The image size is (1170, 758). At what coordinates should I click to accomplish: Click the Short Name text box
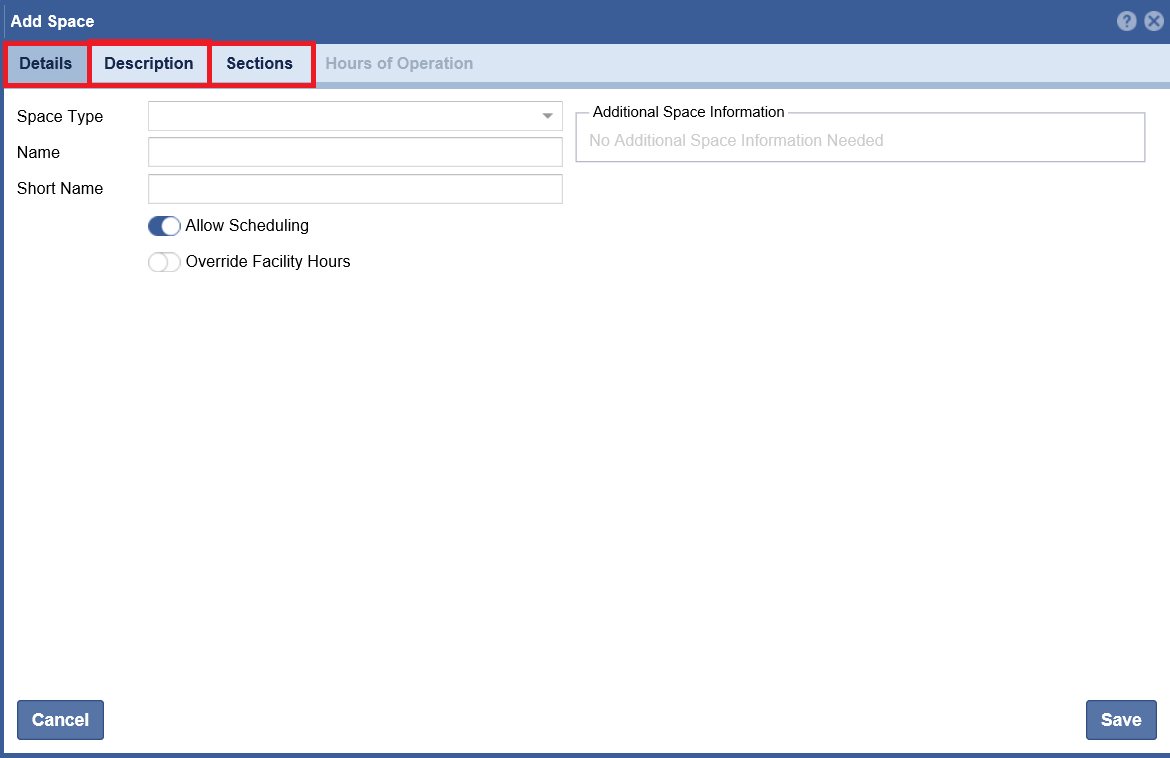(x=355, y=189)
